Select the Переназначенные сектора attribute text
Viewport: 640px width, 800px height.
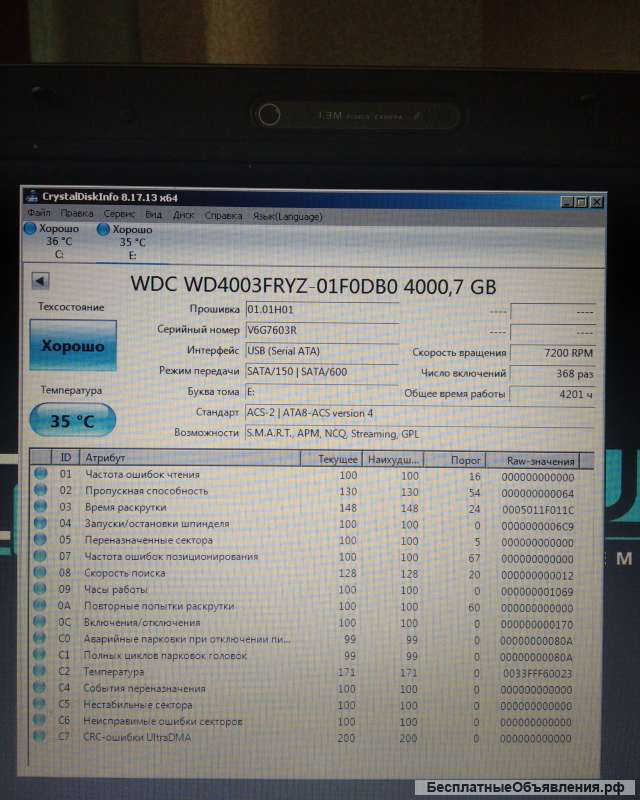click(149, 540)
